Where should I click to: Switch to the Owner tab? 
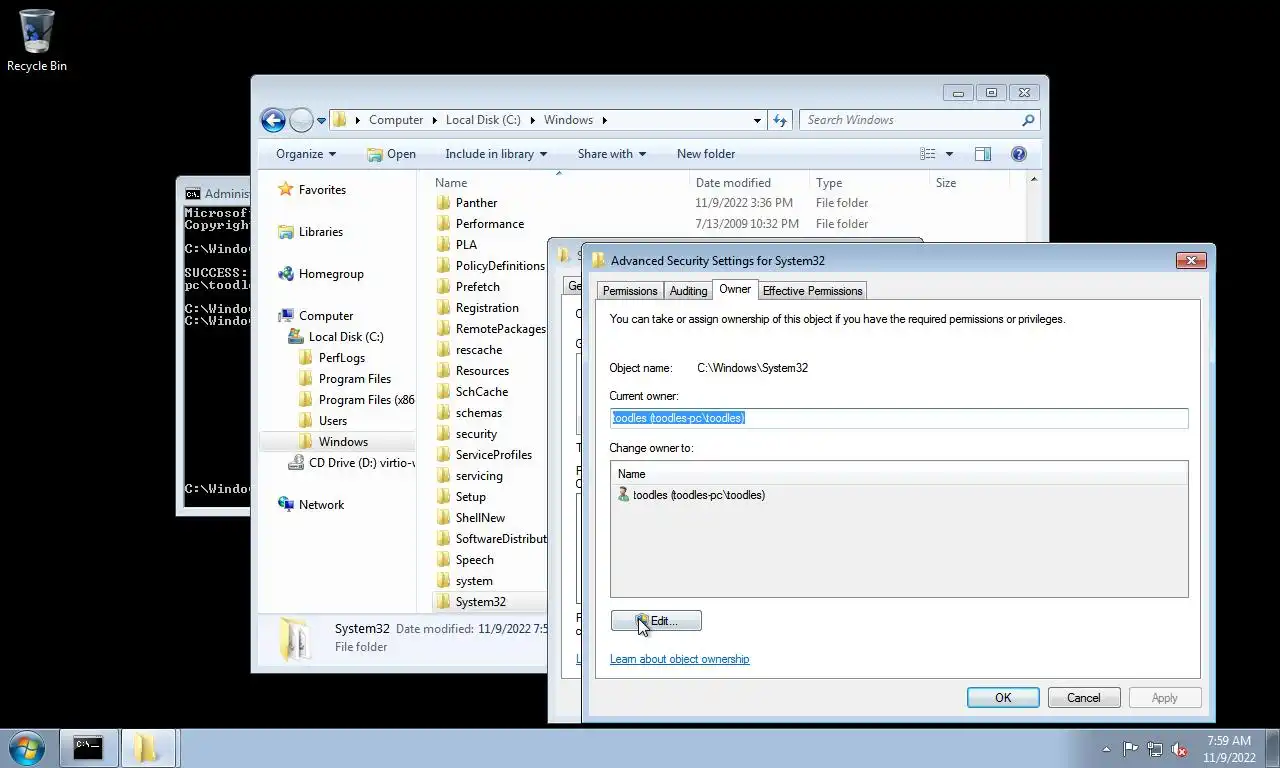(x=735, y=289)
